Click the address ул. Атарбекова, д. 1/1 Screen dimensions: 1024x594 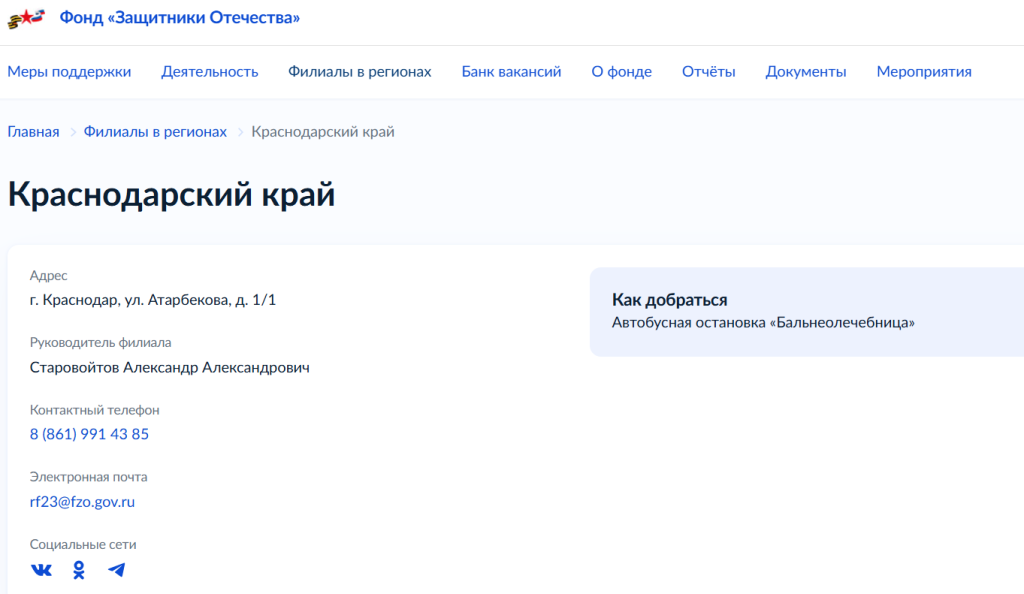[x=153, y=300]
